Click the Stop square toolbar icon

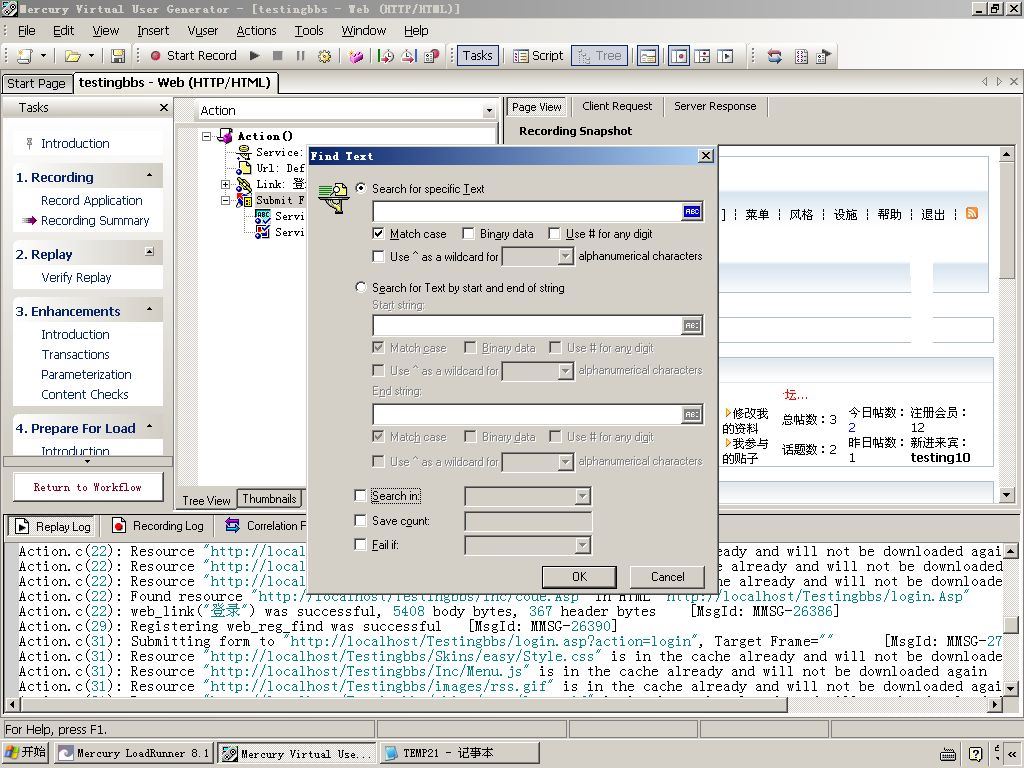(278, 56)
